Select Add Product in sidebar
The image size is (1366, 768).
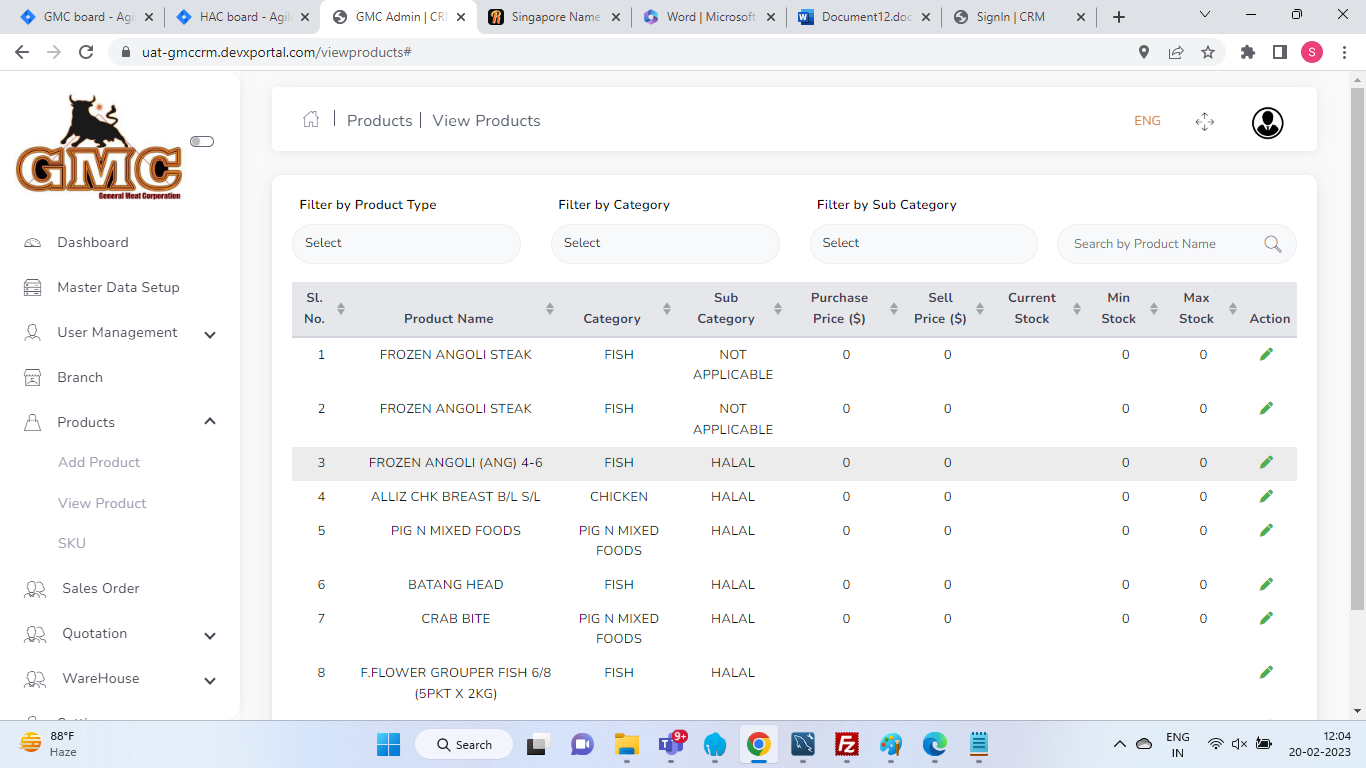pyautogui.click(x=99, y=462)
